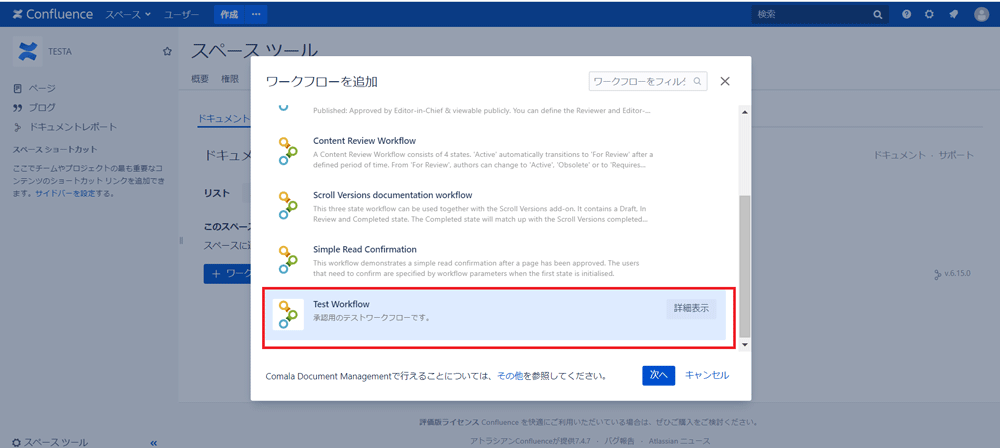
Task: Open ブログ in the sidebar
Action: [x=42, y=107]
